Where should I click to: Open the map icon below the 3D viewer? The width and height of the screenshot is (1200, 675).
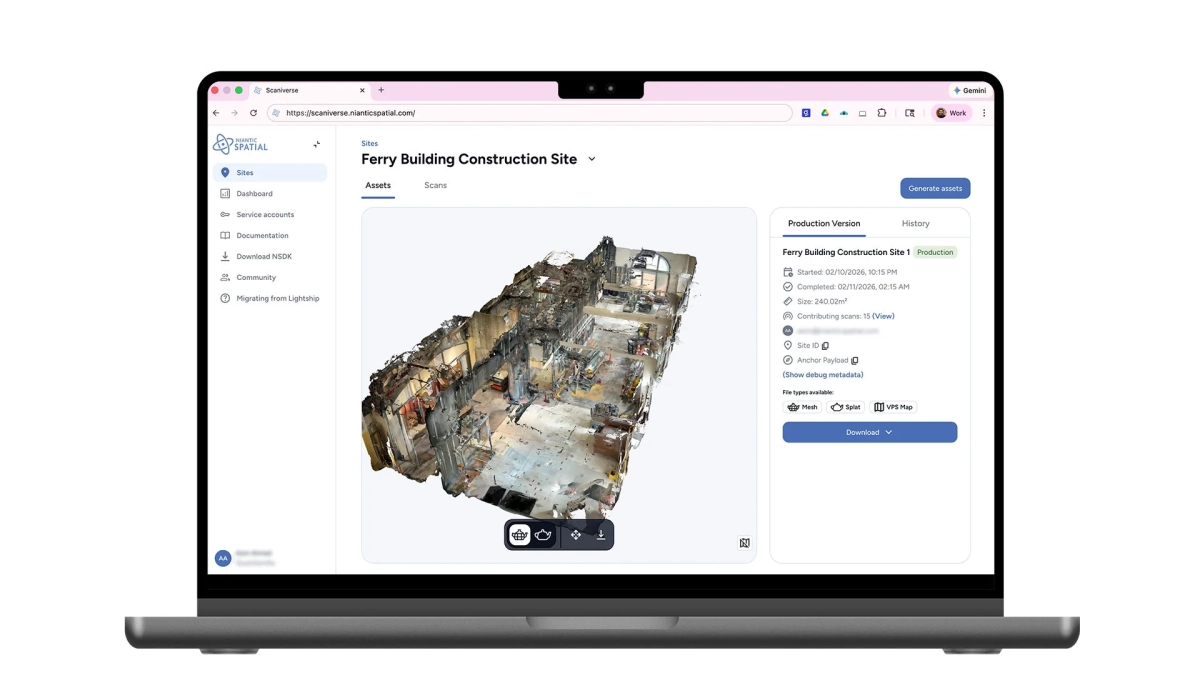pos(745,542)
